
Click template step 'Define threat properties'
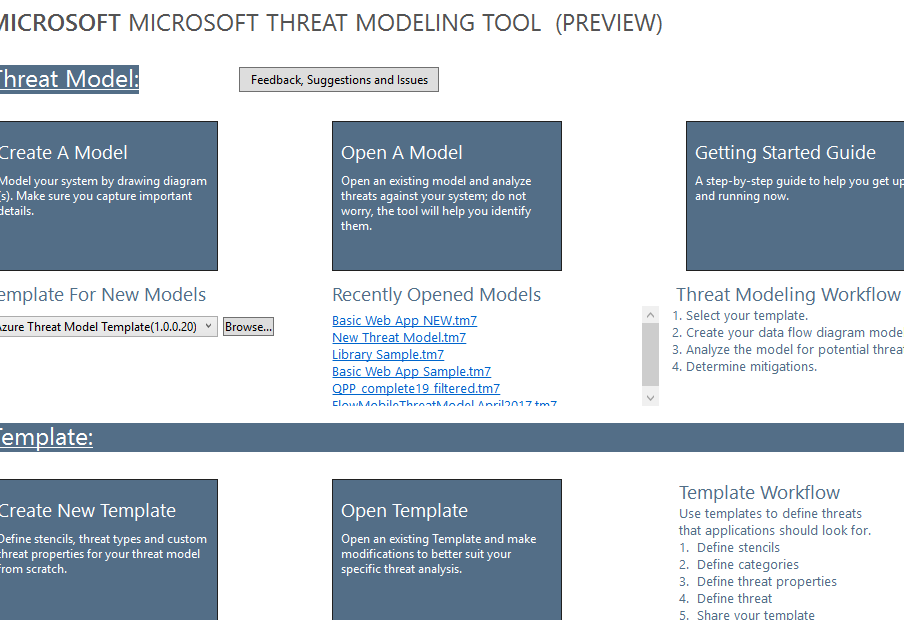tap(758, 581)
